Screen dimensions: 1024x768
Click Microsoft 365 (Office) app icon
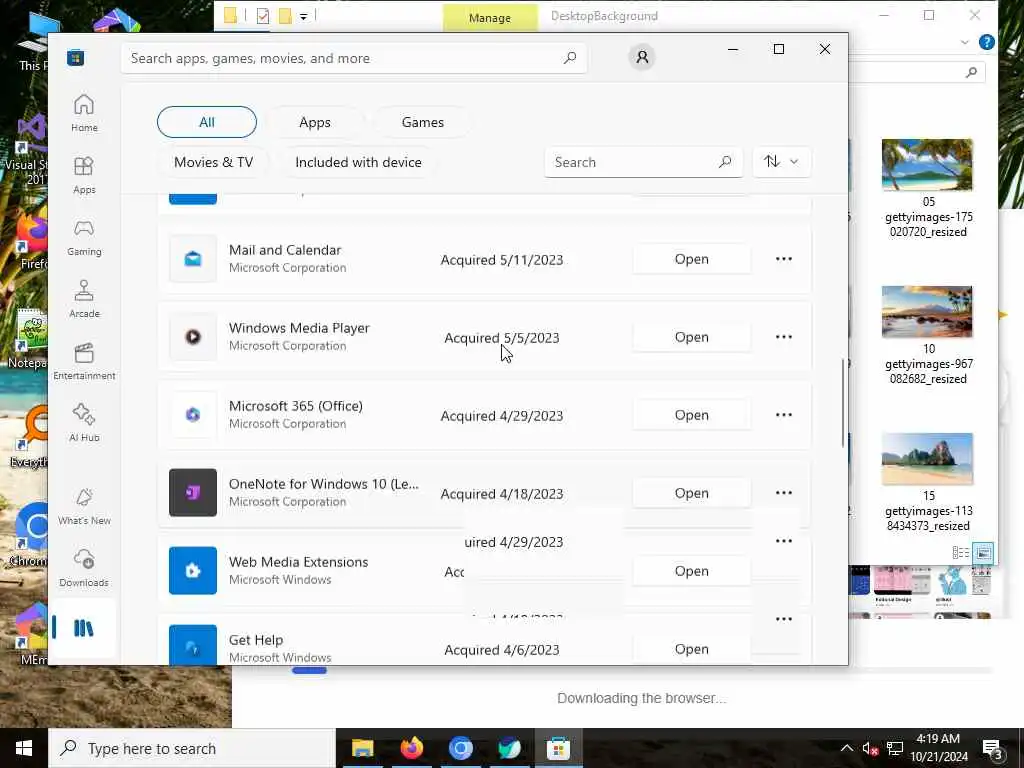coord(193,415)
